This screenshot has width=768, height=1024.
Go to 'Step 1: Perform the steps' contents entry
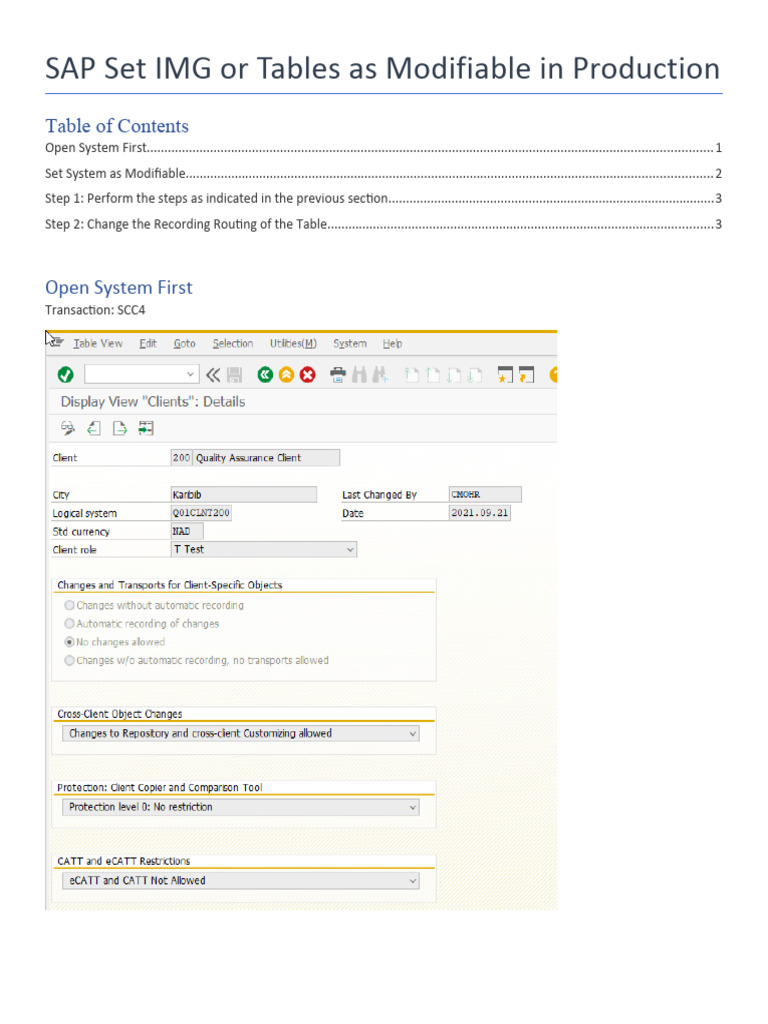(383, 199)
